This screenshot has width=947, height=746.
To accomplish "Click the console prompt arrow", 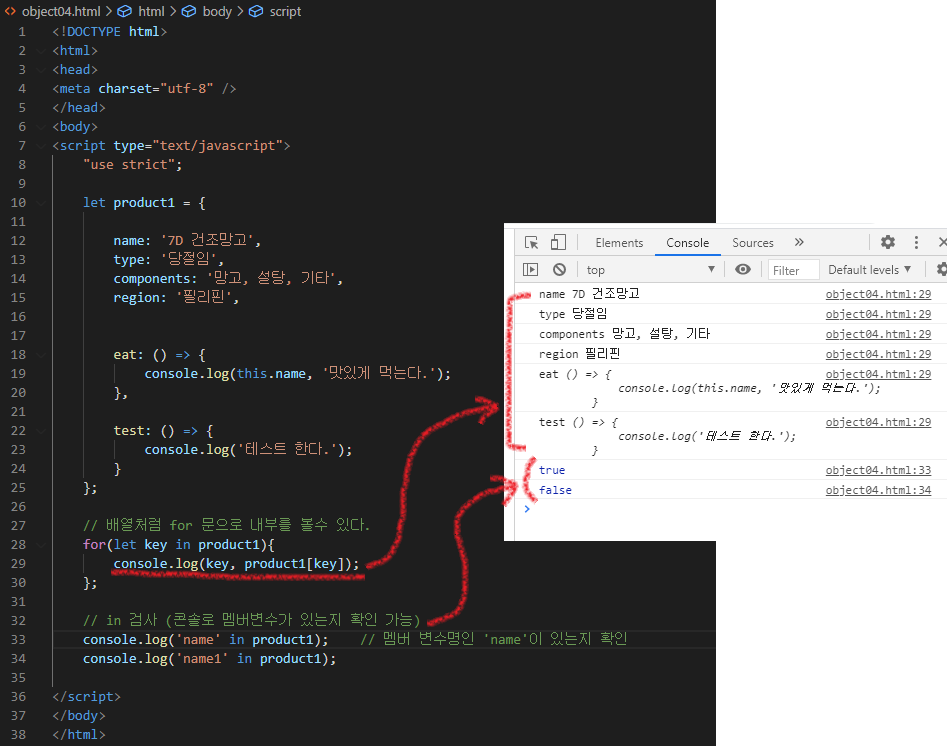I will pos(527,509).
